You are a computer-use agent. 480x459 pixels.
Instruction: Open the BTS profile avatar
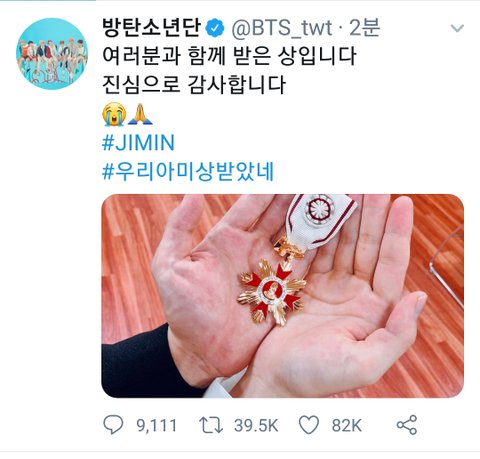click(x=52, y=53)
